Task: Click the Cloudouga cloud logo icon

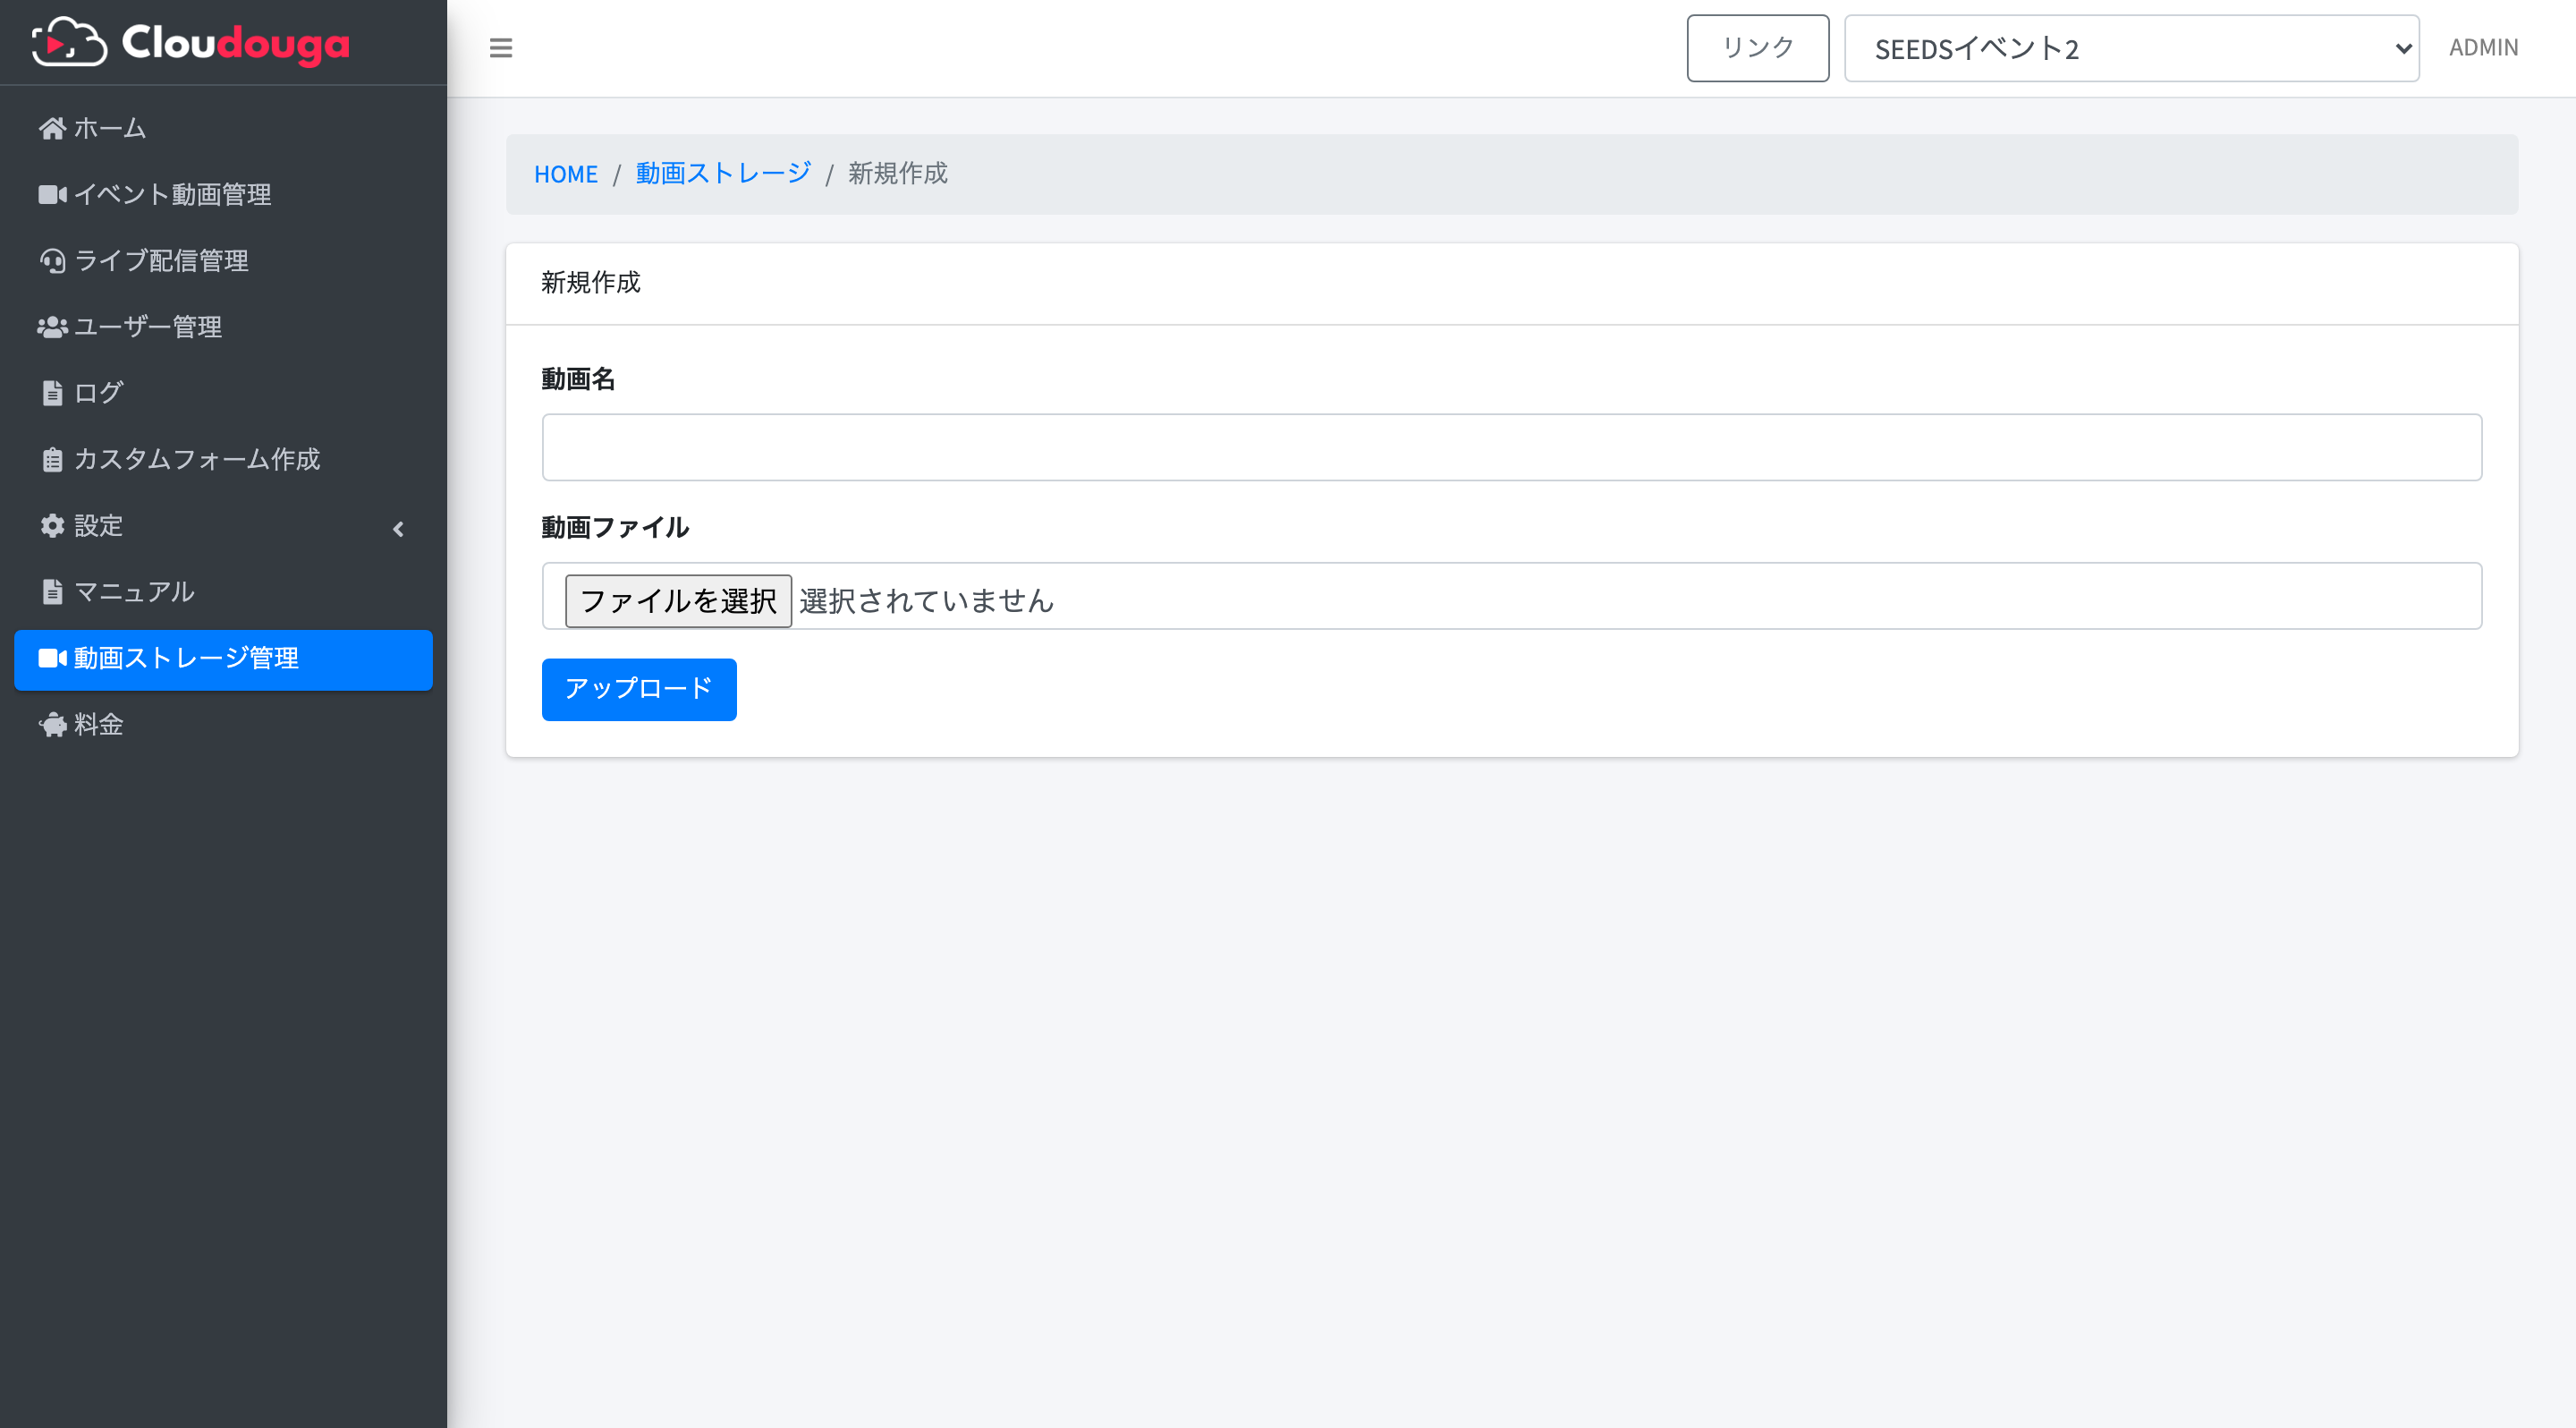Action: coord(69,43)
